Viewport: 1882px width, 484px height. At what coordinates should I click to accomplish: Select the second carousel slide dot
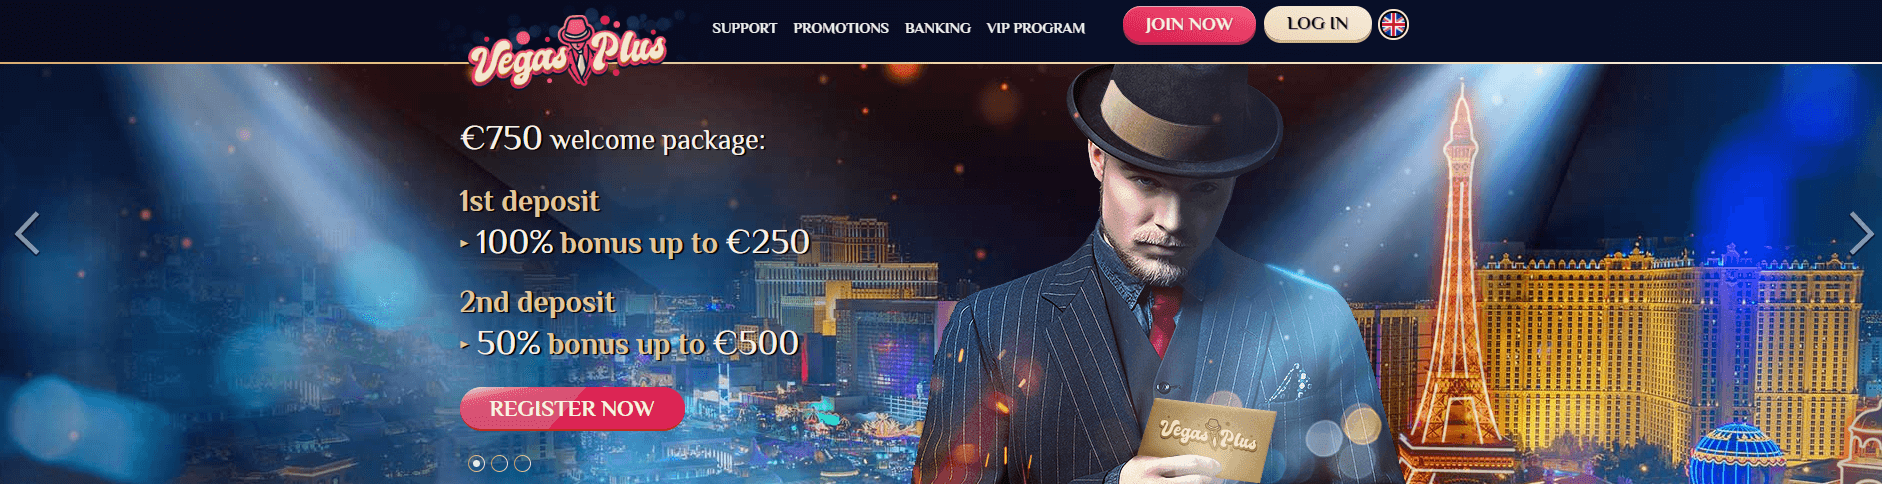(499, 463)
